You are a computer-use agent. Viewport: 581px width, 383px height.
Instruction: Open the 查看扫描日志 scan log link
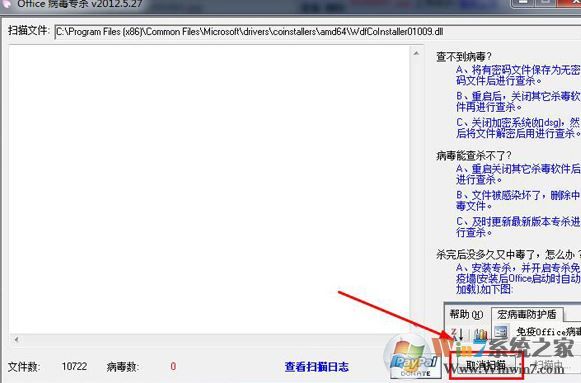316,367
